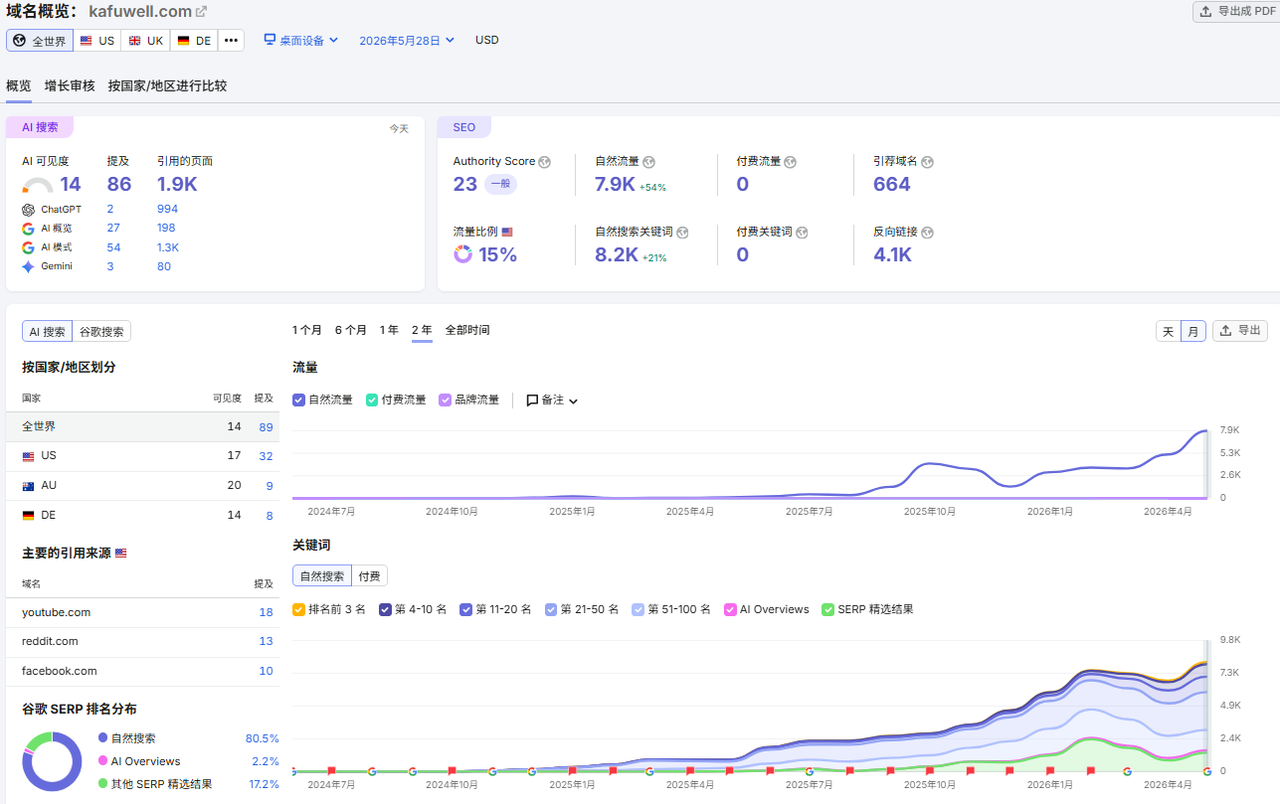The image size is (1280, 804).
Task: Switch to the 增长审核 tab
Action: tap(70, 86)
